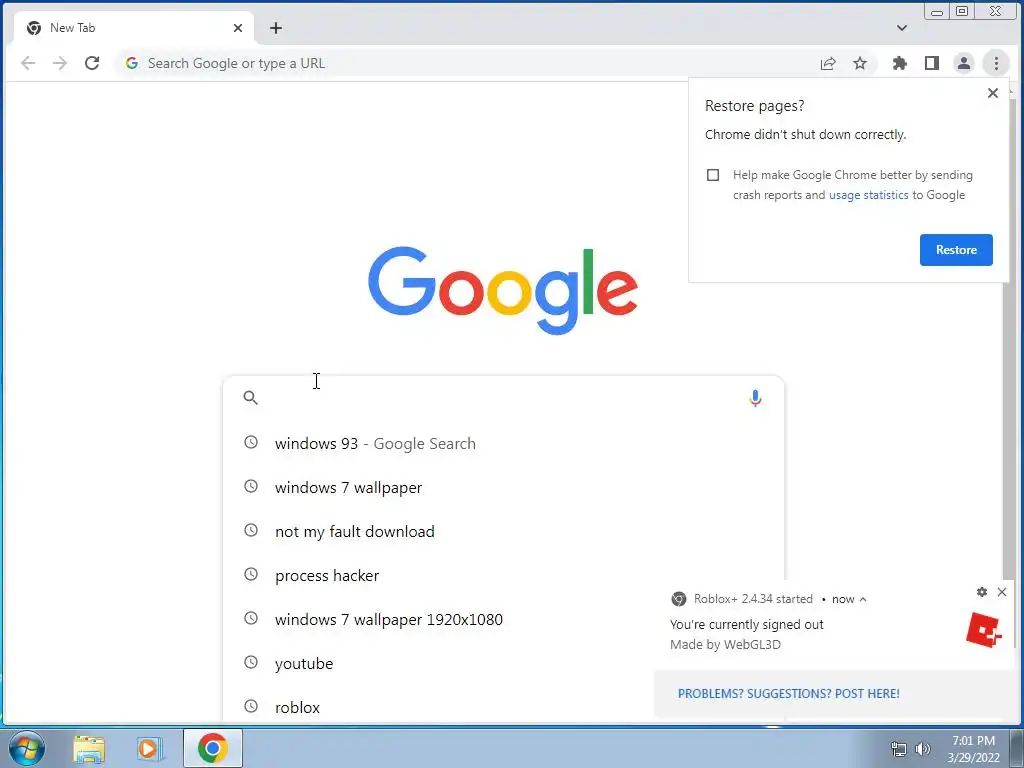Reload the page with the refresh icon
The image size is (1024, 768).
click(92, 63)
